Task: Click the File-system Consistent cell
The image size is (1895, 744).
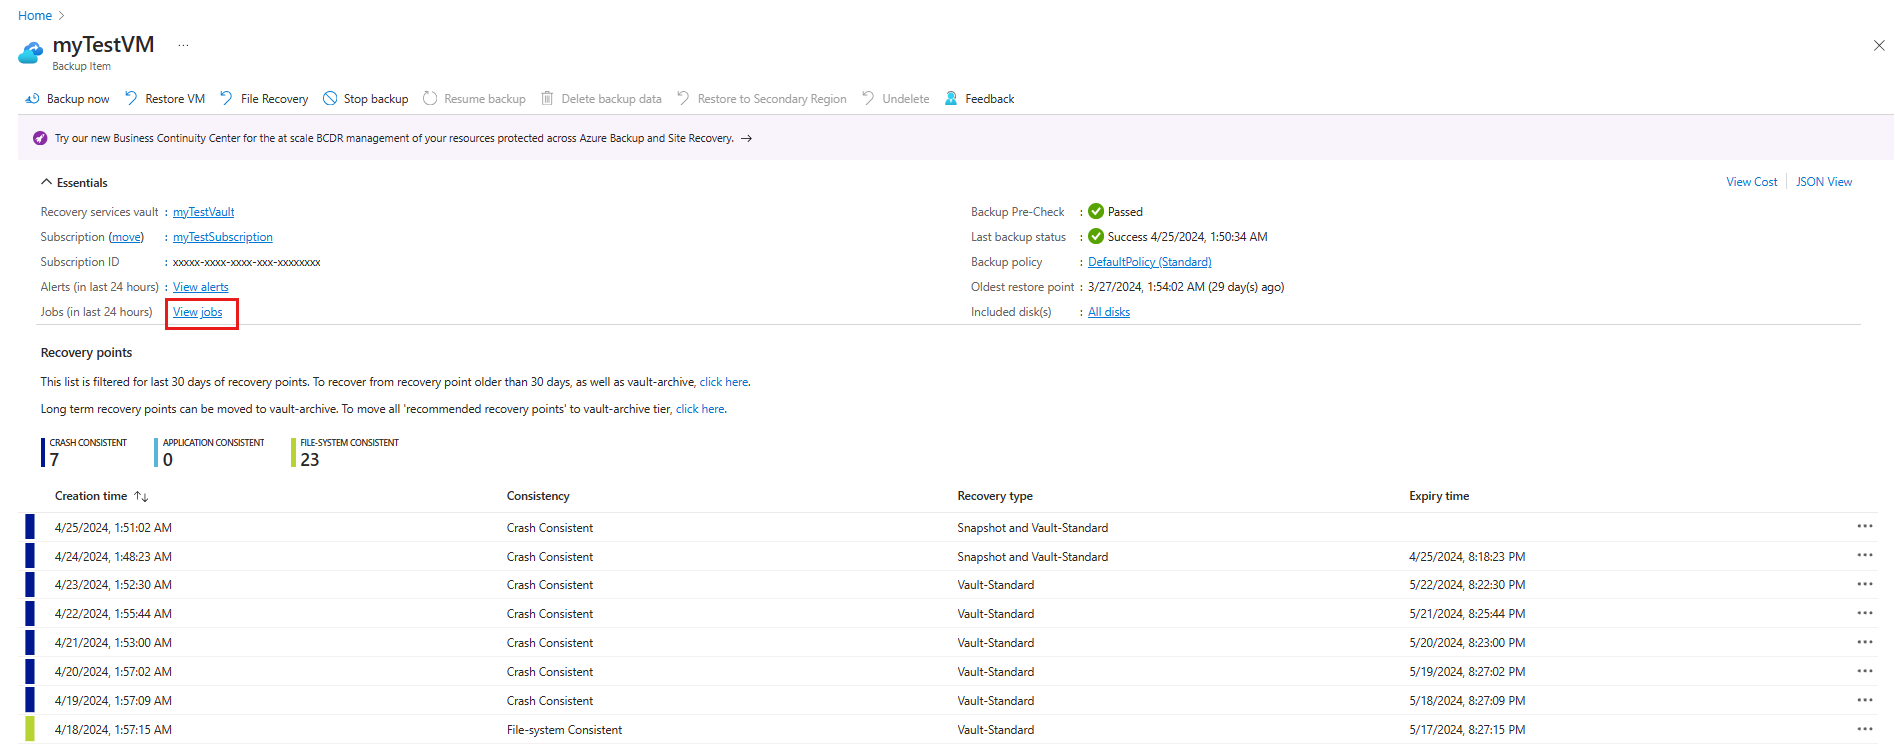Action: pos(564,730)
